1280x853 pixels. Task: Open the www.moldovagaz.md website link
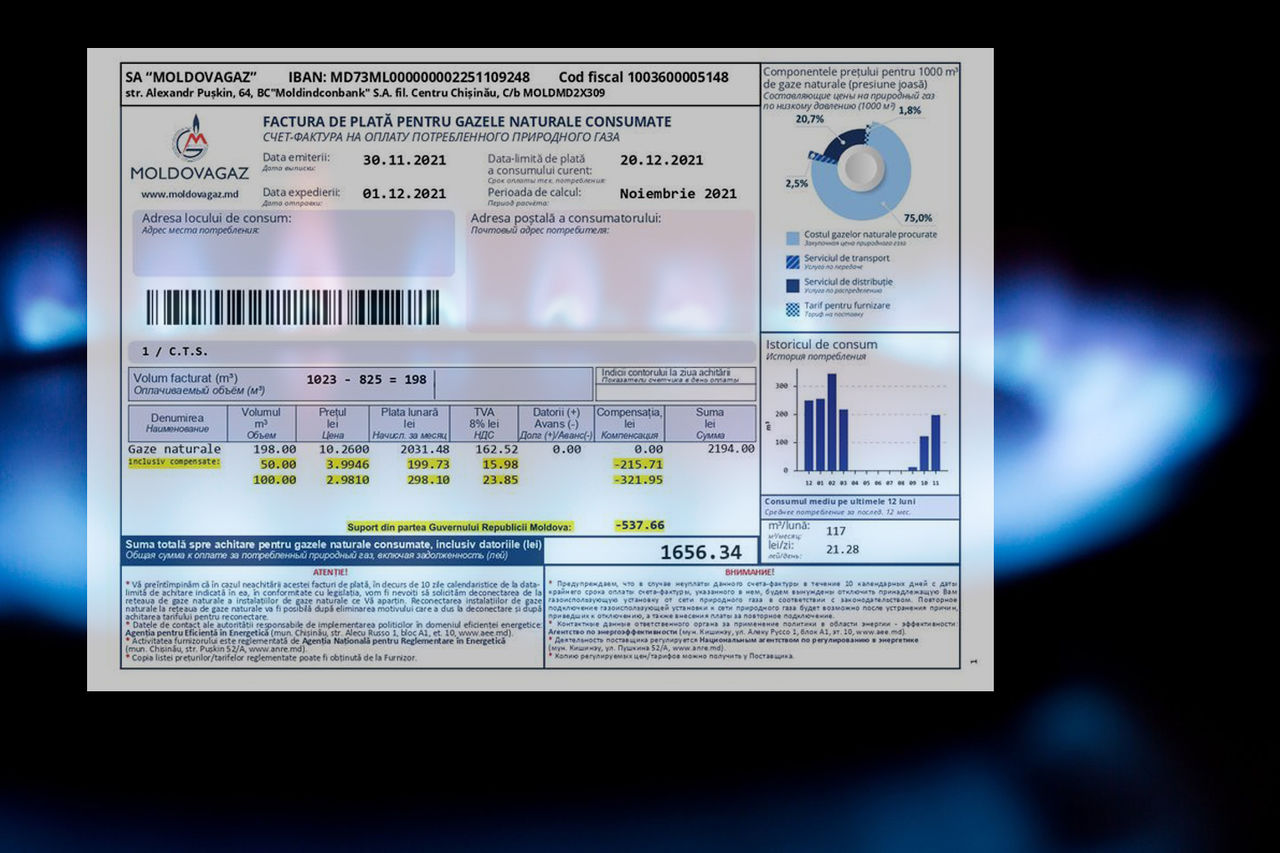189,194
